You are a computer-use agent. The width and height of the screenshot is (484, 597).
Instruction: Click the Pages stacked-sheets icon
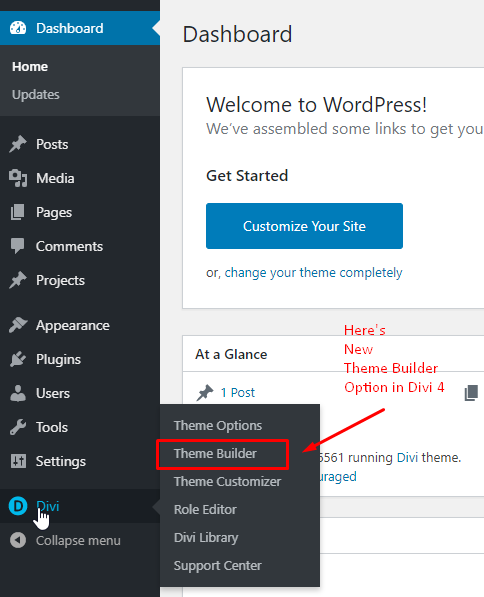pyautogui.click(x=18, y=212)
